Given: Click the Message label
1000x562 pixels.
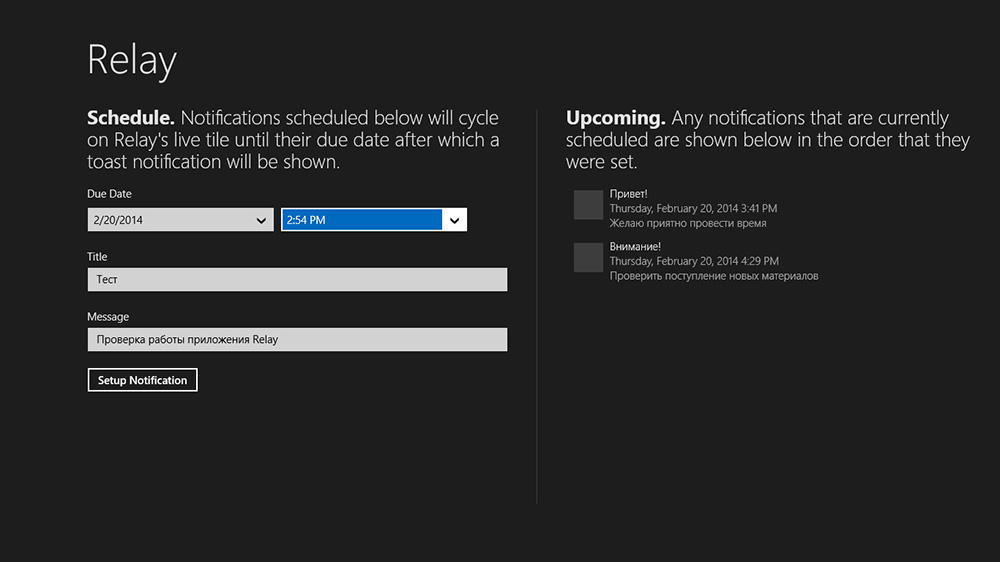Looking at the screenshot, I should pyautogui.click(x=108, y=316).
